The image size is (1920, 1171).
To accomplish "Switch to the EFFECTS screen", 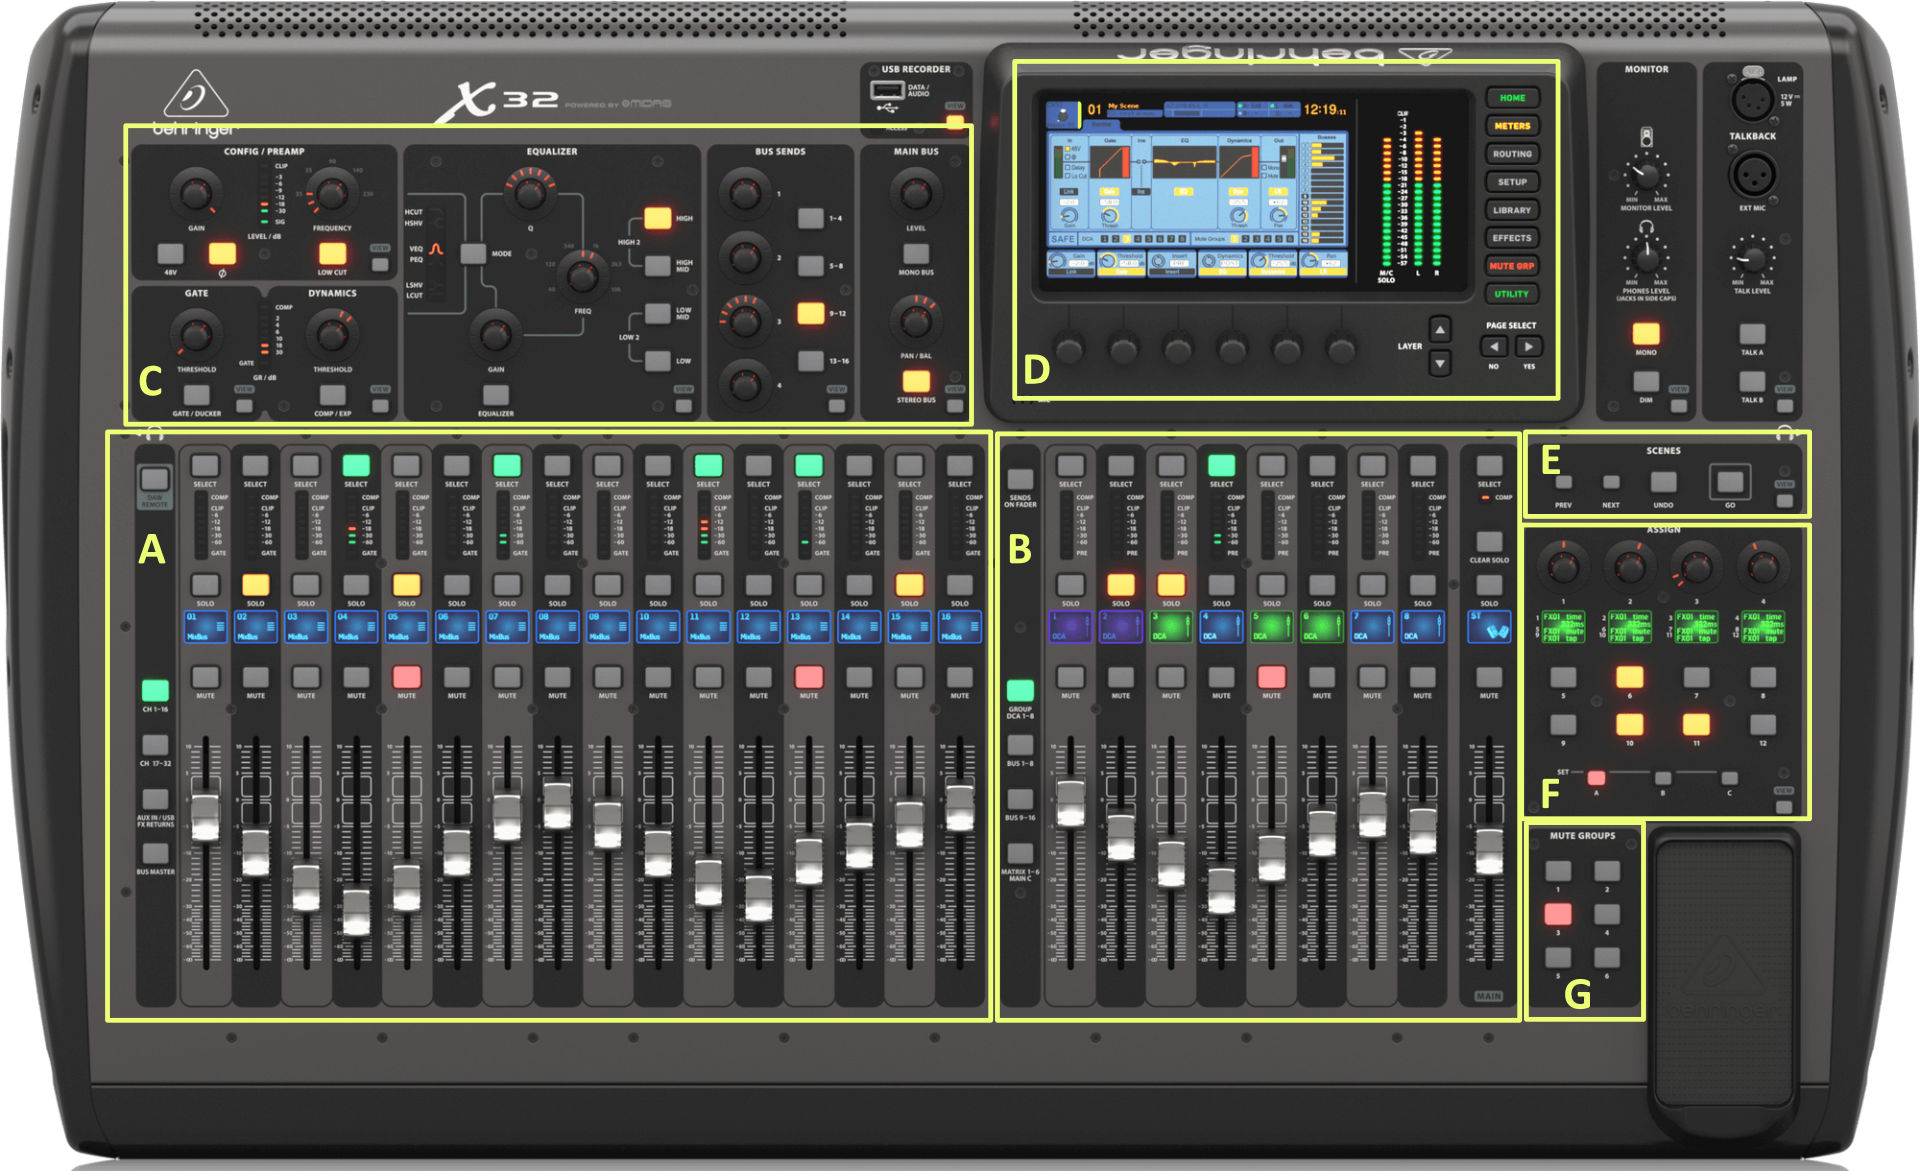I will (x=1511, y=238).
